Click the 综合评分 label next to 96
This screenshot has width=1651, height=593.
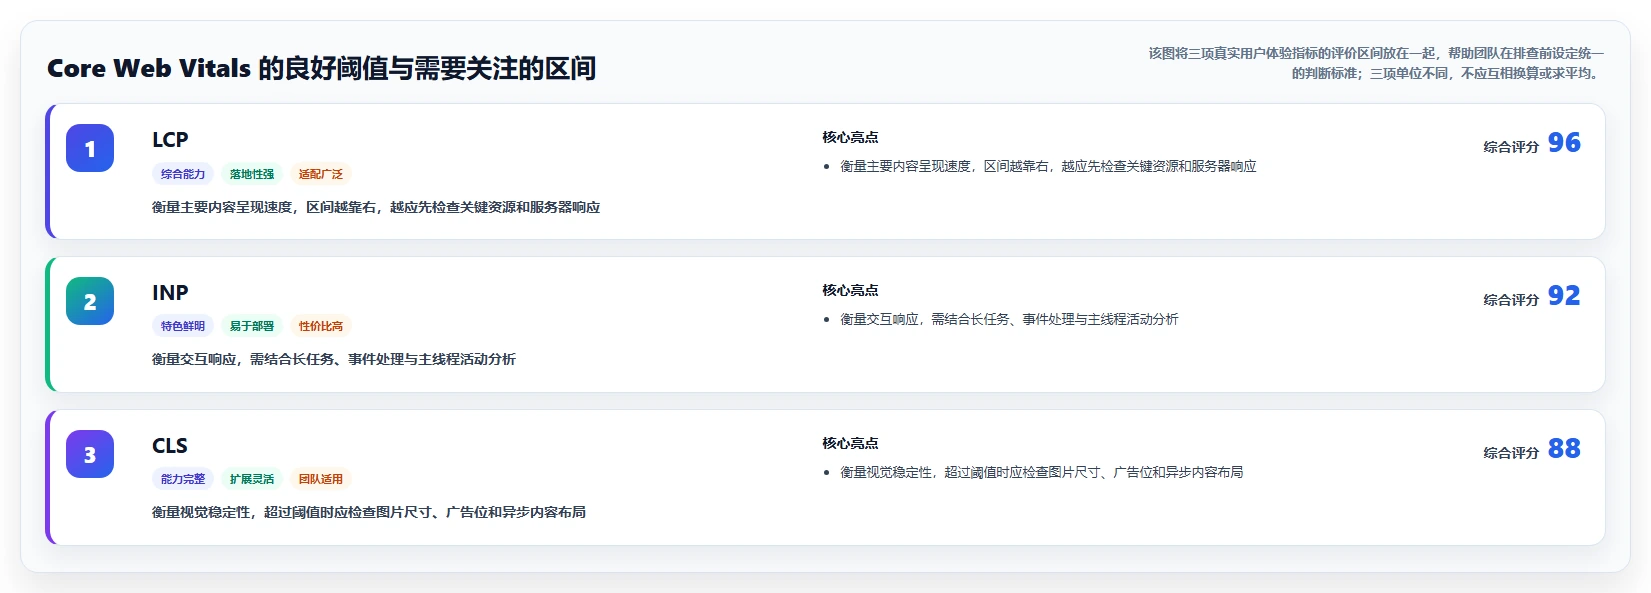coord(1511,147)
